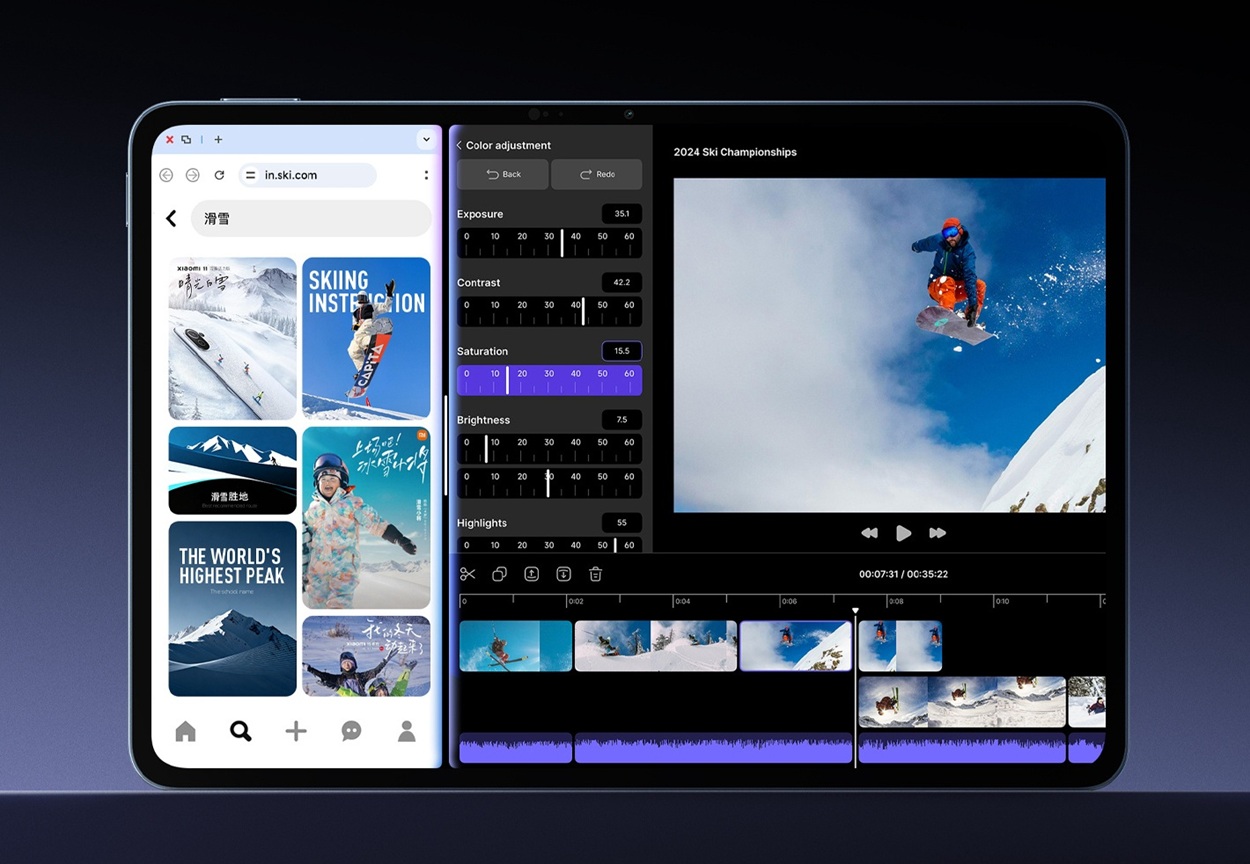Open a new browser tab
The width and height of the screenshot is (1250, 864).
pos(218,140)
